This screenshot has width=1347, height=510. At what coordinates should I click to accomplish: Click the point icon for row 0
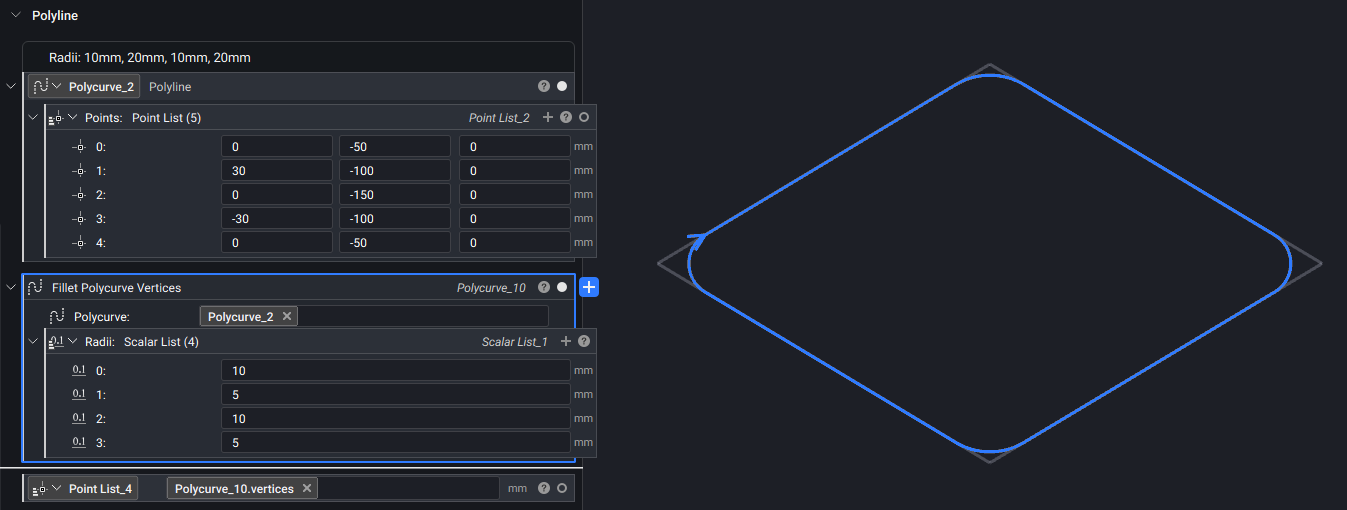point(80,147)
